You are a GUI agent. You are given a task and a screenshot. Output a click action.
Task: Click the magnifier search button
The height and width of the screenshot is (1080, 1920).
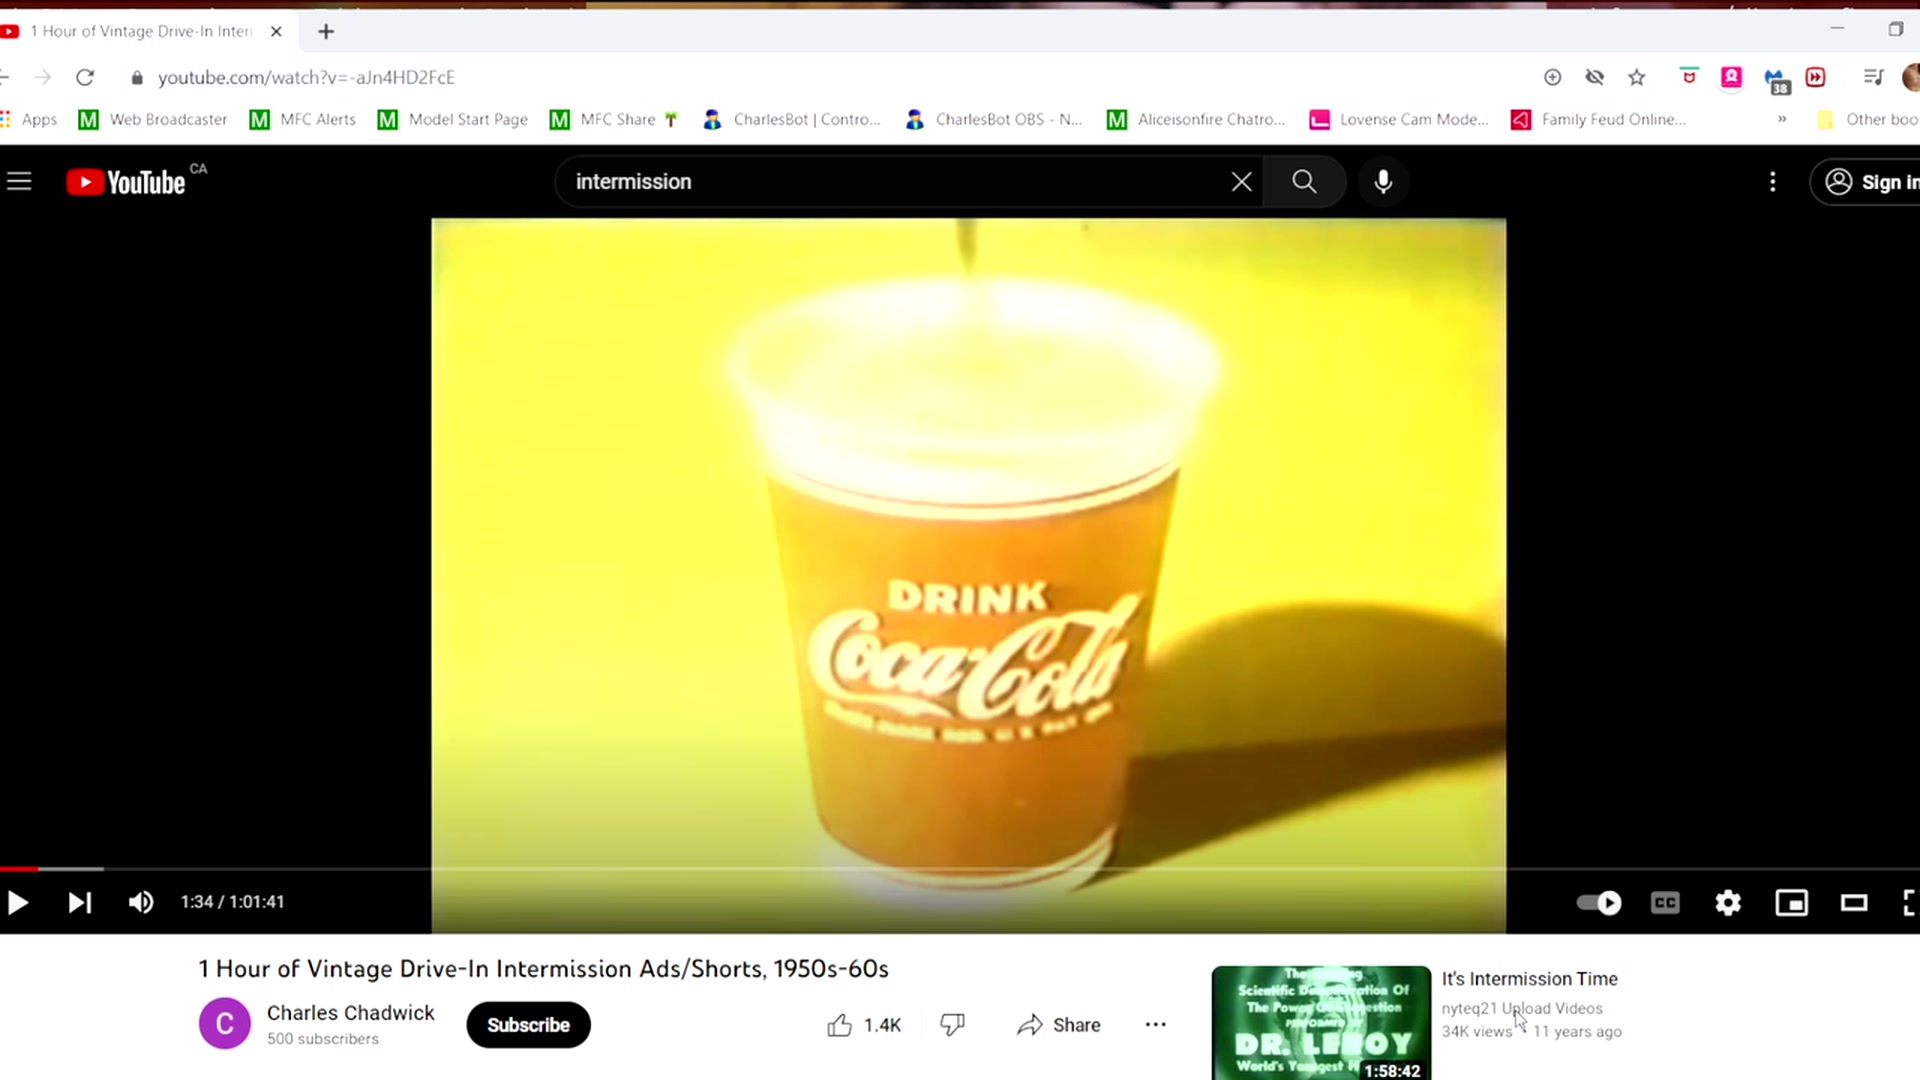[1304, 182]
